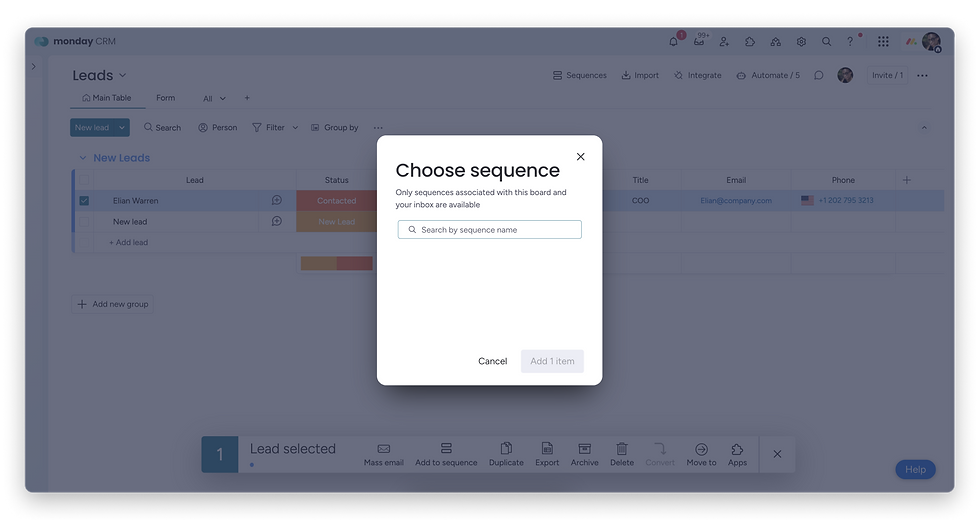Click the COO title cell

click(640, 201)
